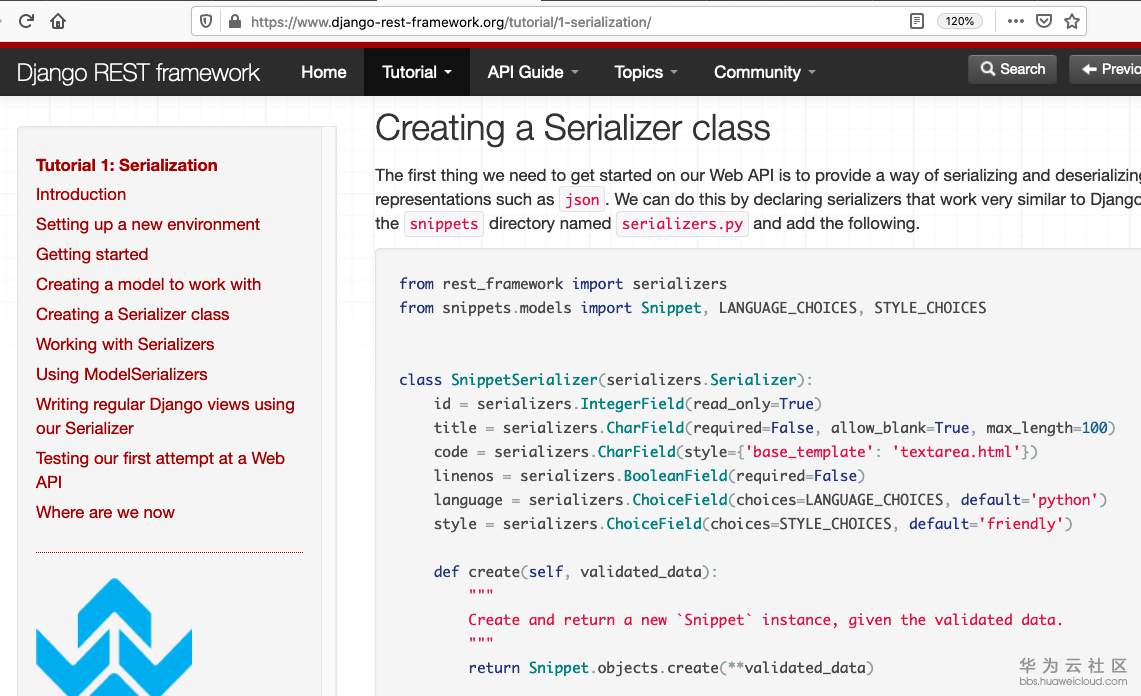Open the API Guide dropdown
Image resolution: width=1141 pixels, height=696 pixels.
tap(533, 72)
